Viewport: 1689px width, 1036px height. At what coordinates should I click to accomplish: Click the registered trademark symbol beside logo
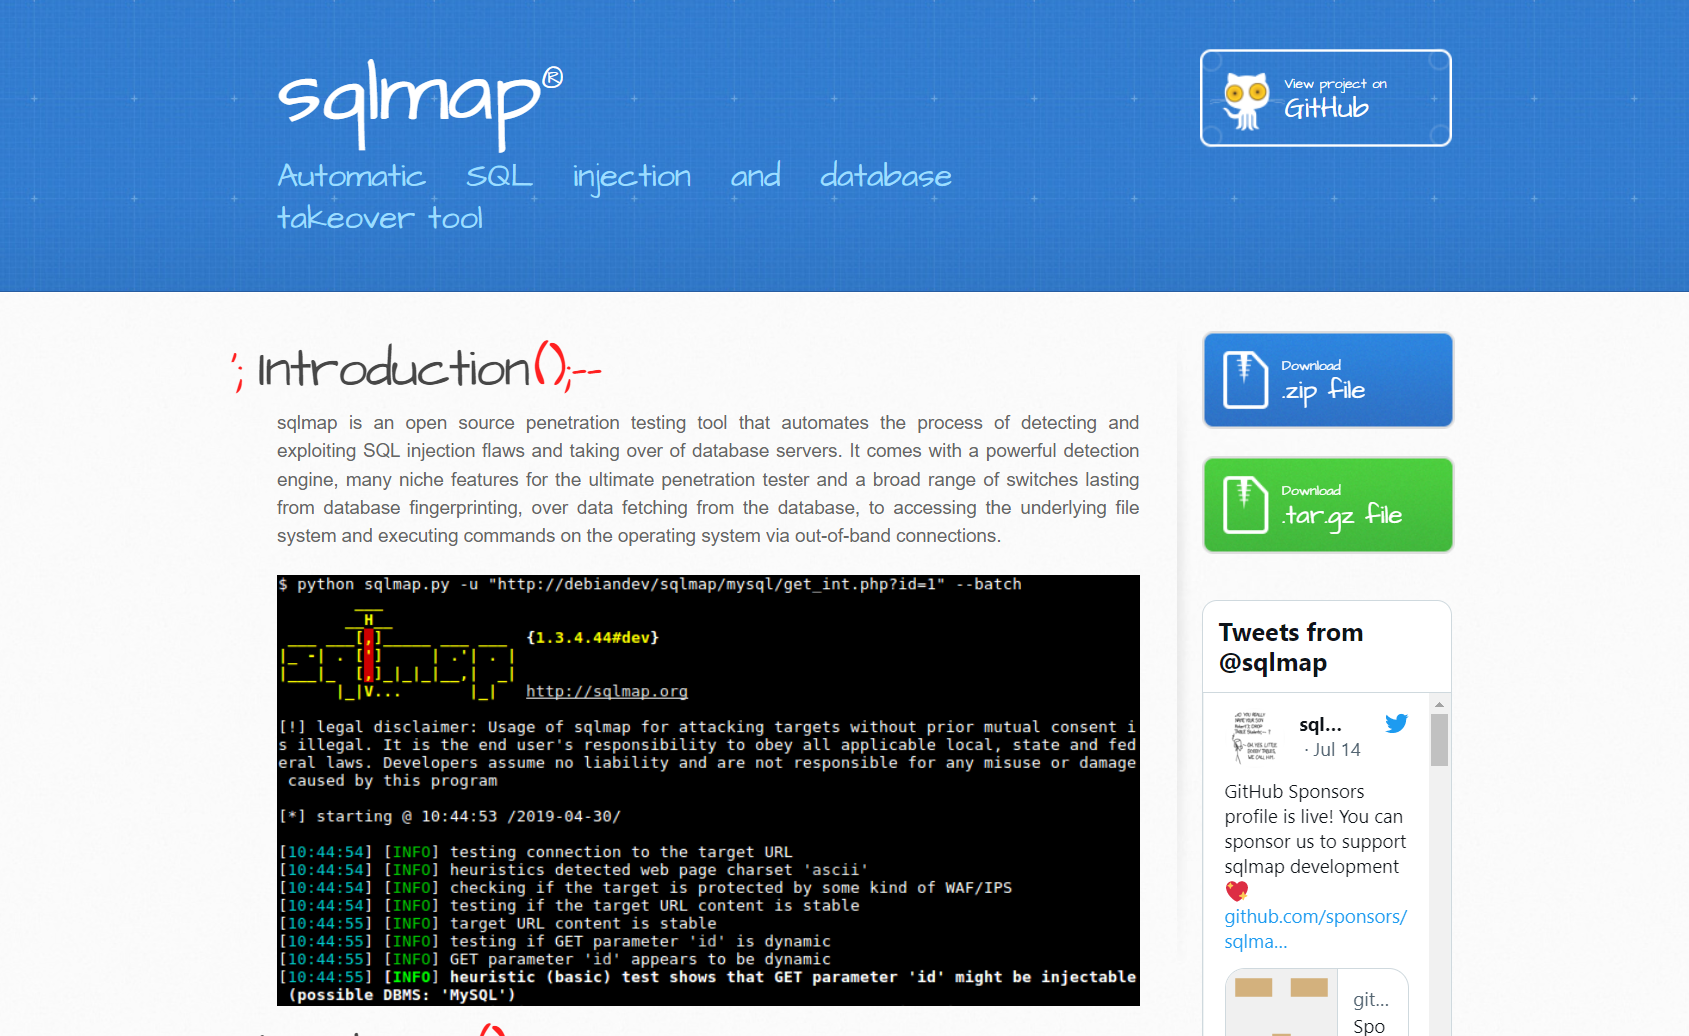[552, 77]
